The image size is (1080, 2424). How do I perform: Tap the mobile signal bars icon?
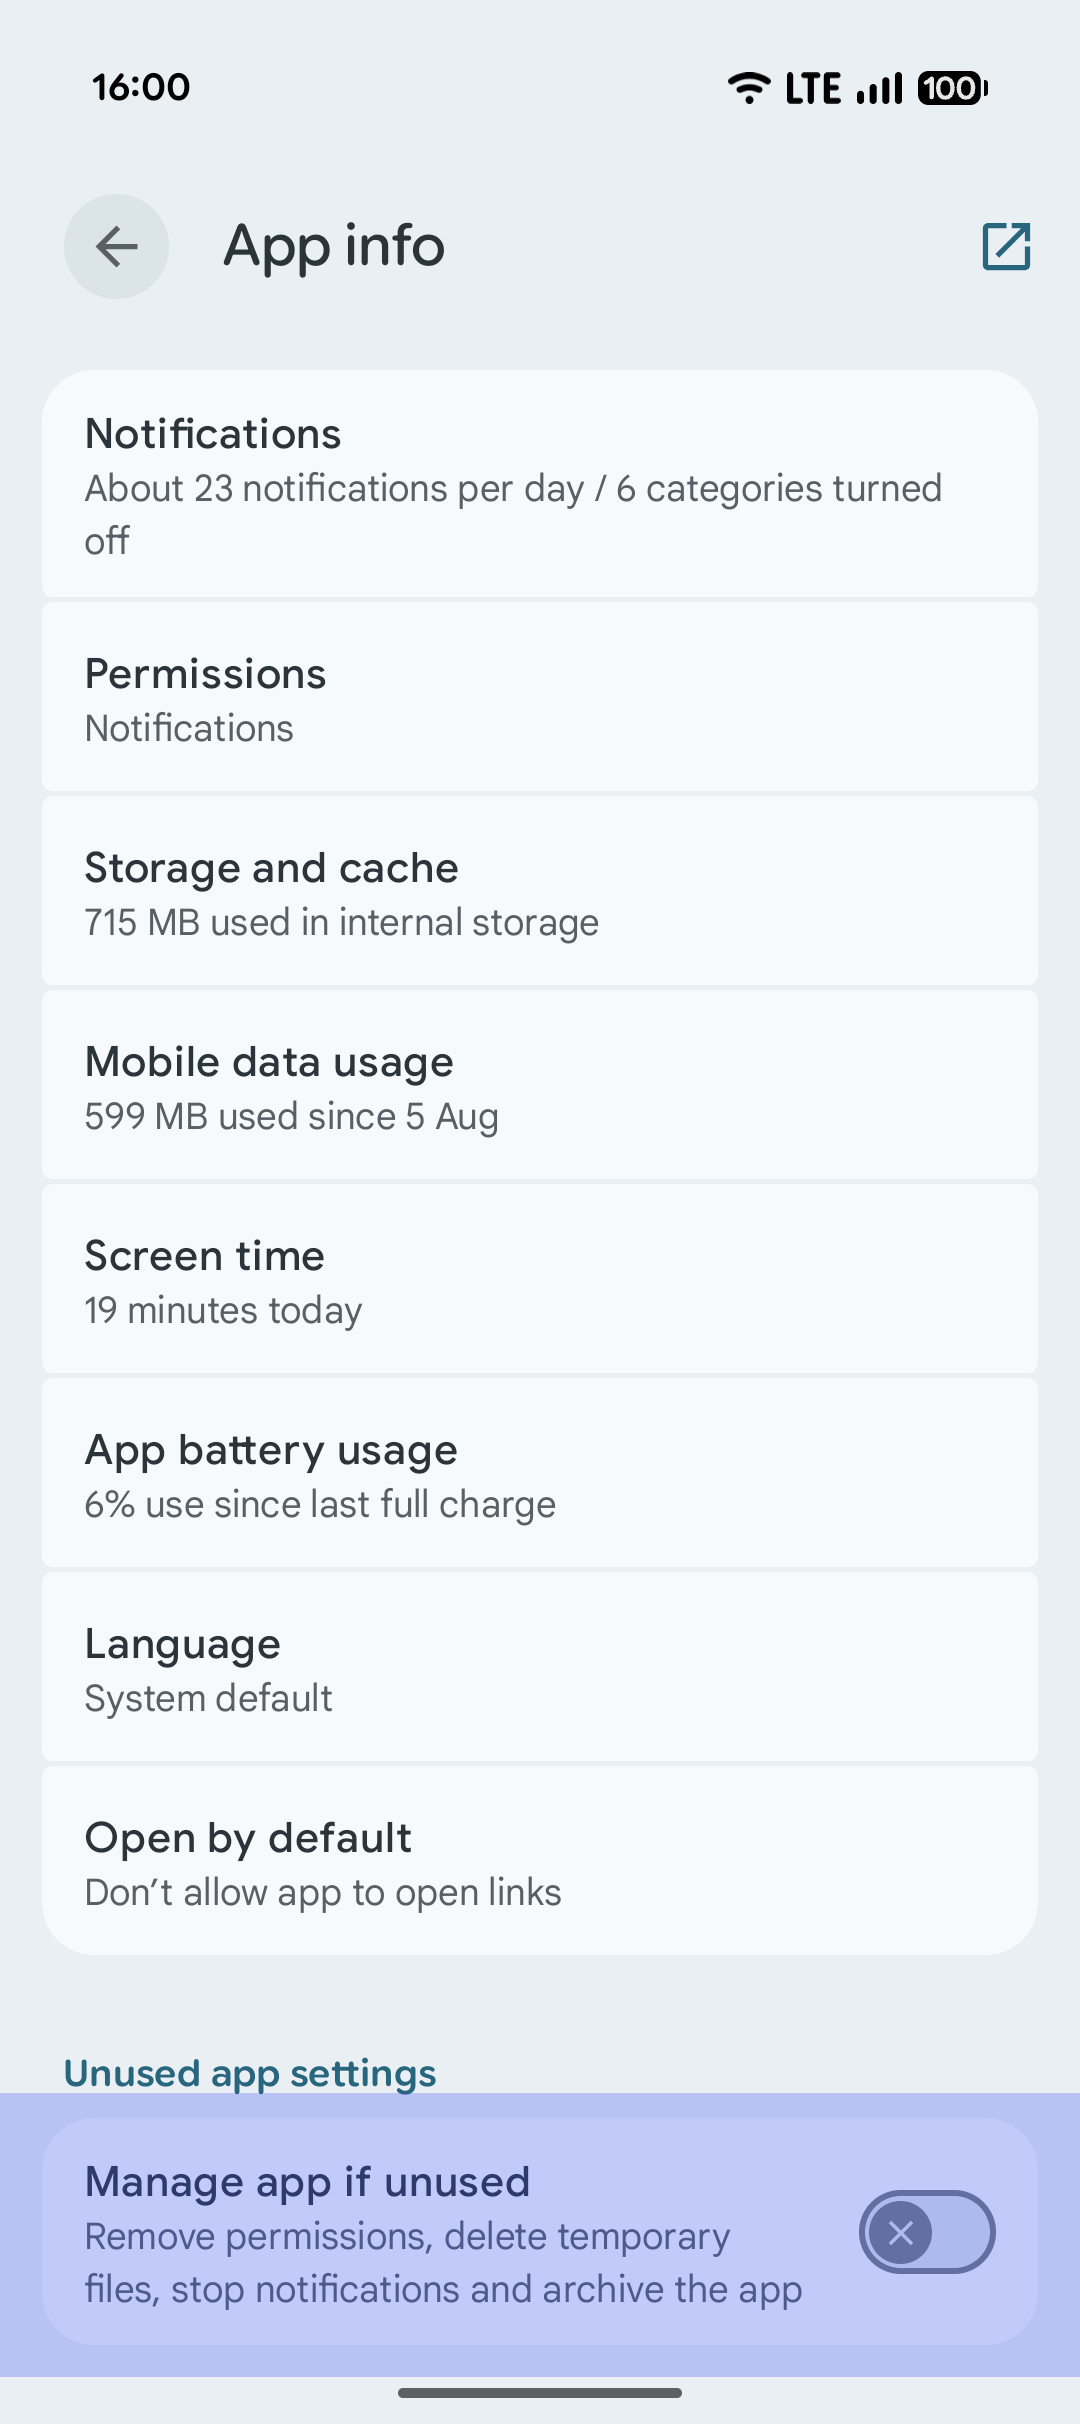(880, 88)
